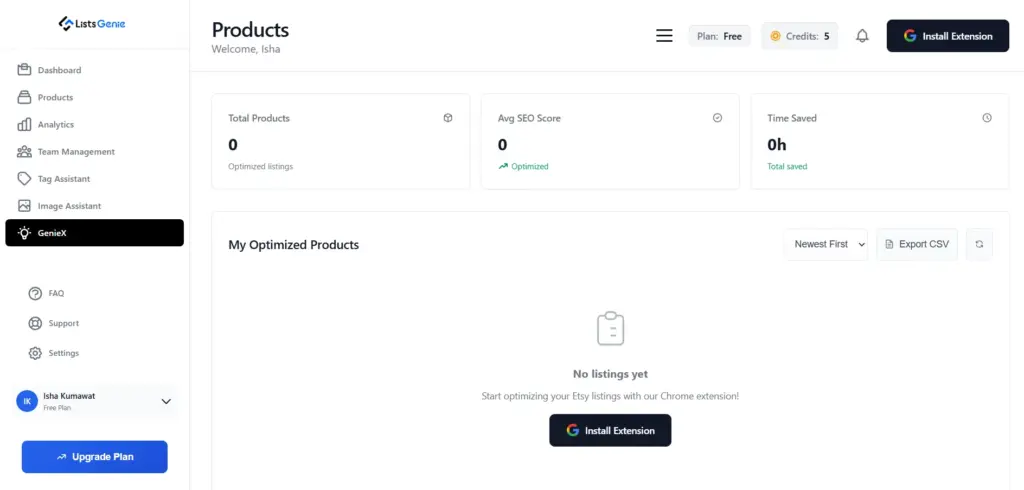Click the empty clipboard icon
This screenshot has width=1024, height=490.
pos(611,328)
